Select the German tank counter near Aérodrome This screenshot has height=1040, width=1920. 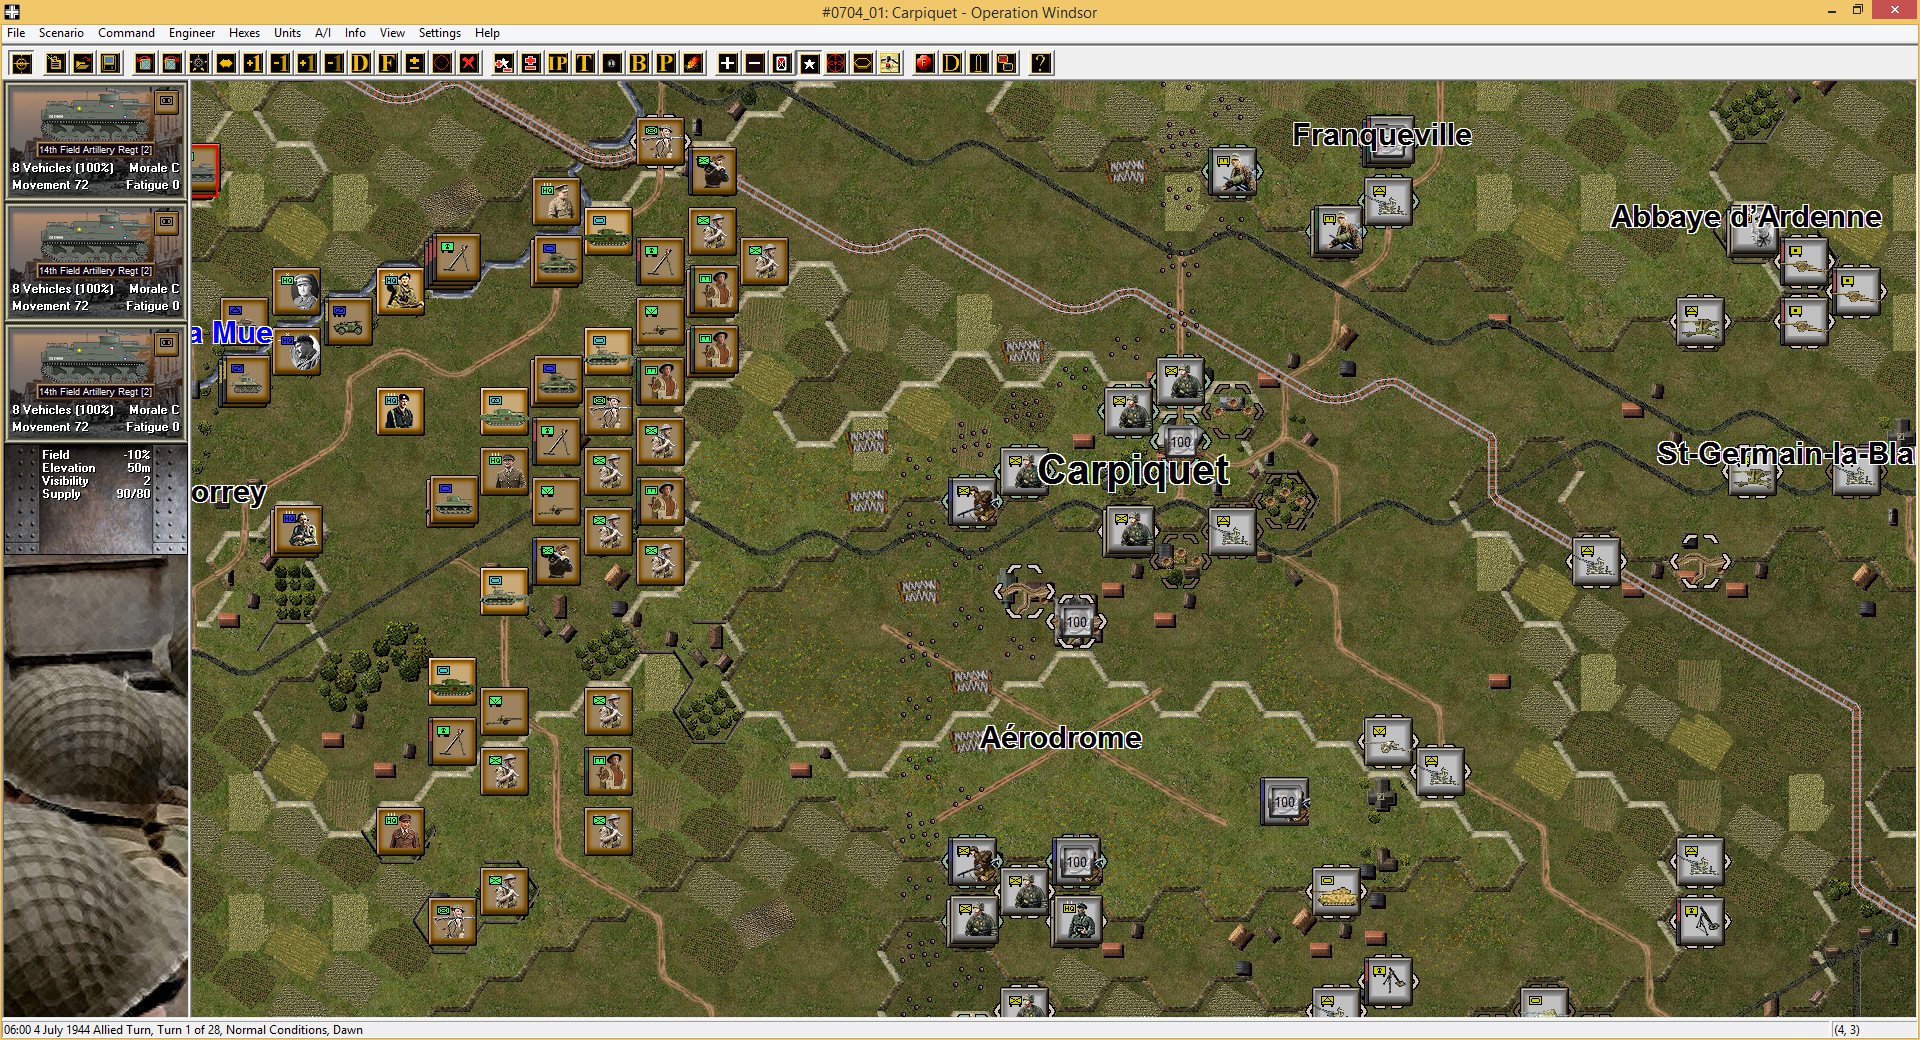tap(1336, 890)
